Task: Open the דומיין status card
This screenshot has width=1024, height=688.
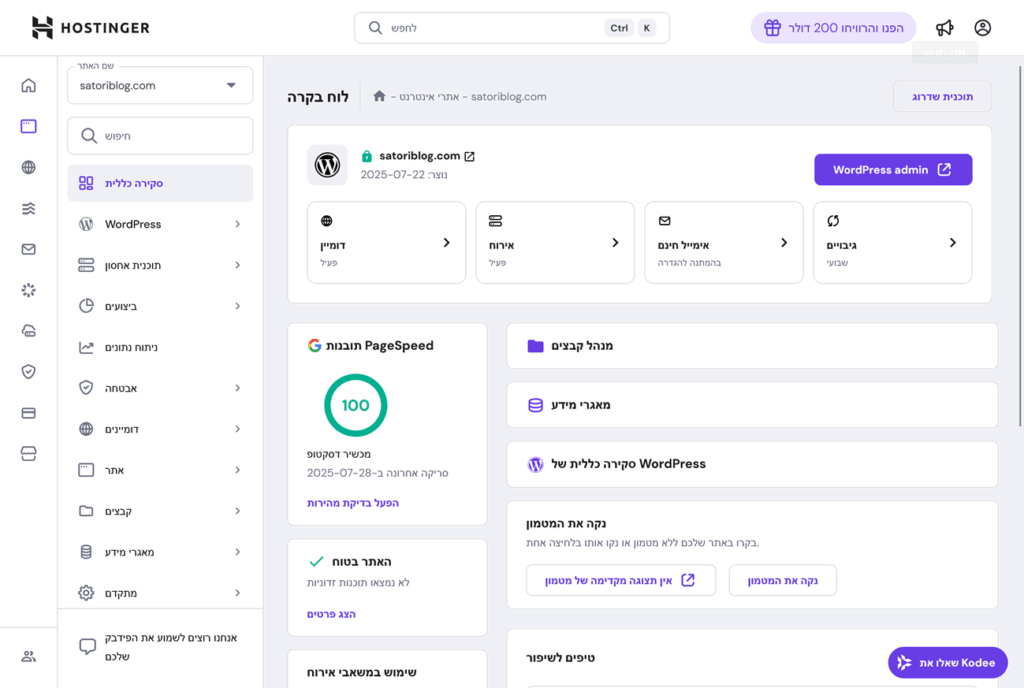Action: pyautogui.click(x=387, y=242)
